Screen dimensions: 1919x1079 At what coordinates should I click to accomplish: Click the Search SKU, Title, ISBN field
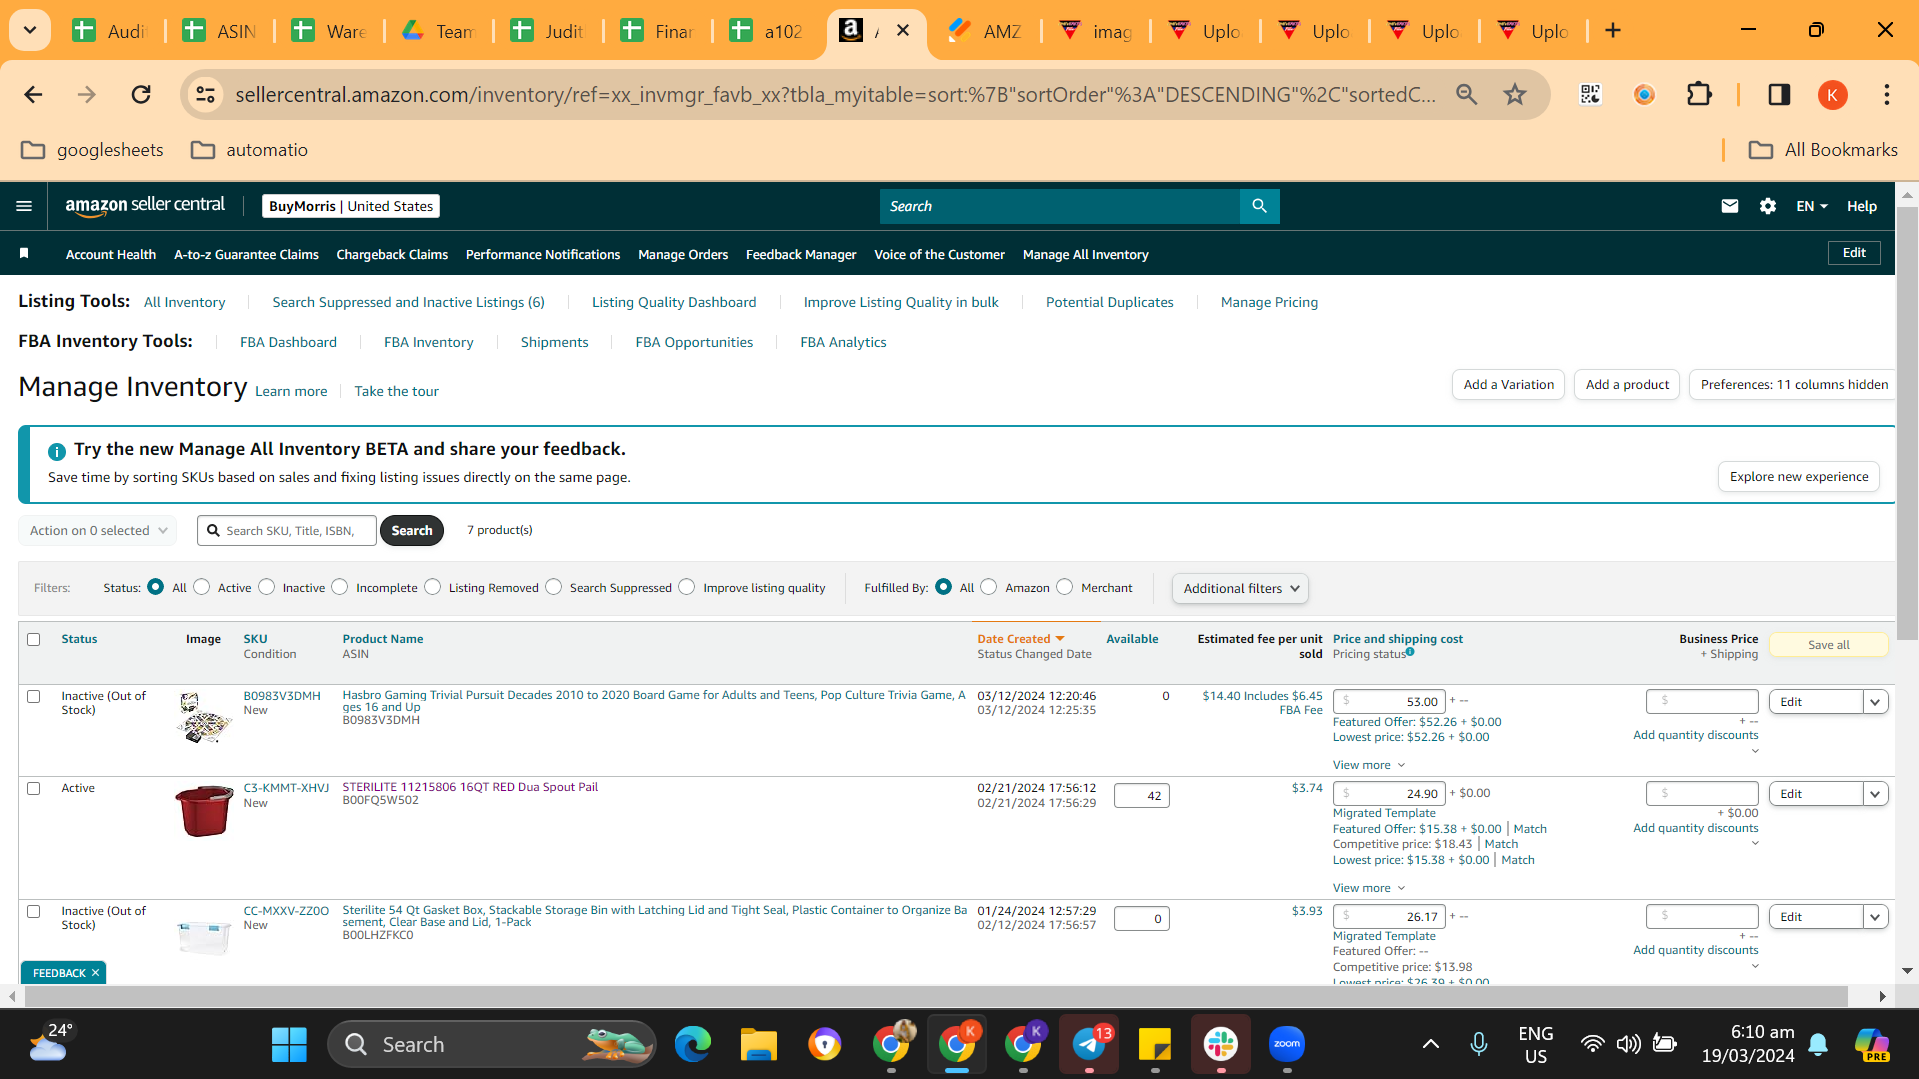point(287,530)
